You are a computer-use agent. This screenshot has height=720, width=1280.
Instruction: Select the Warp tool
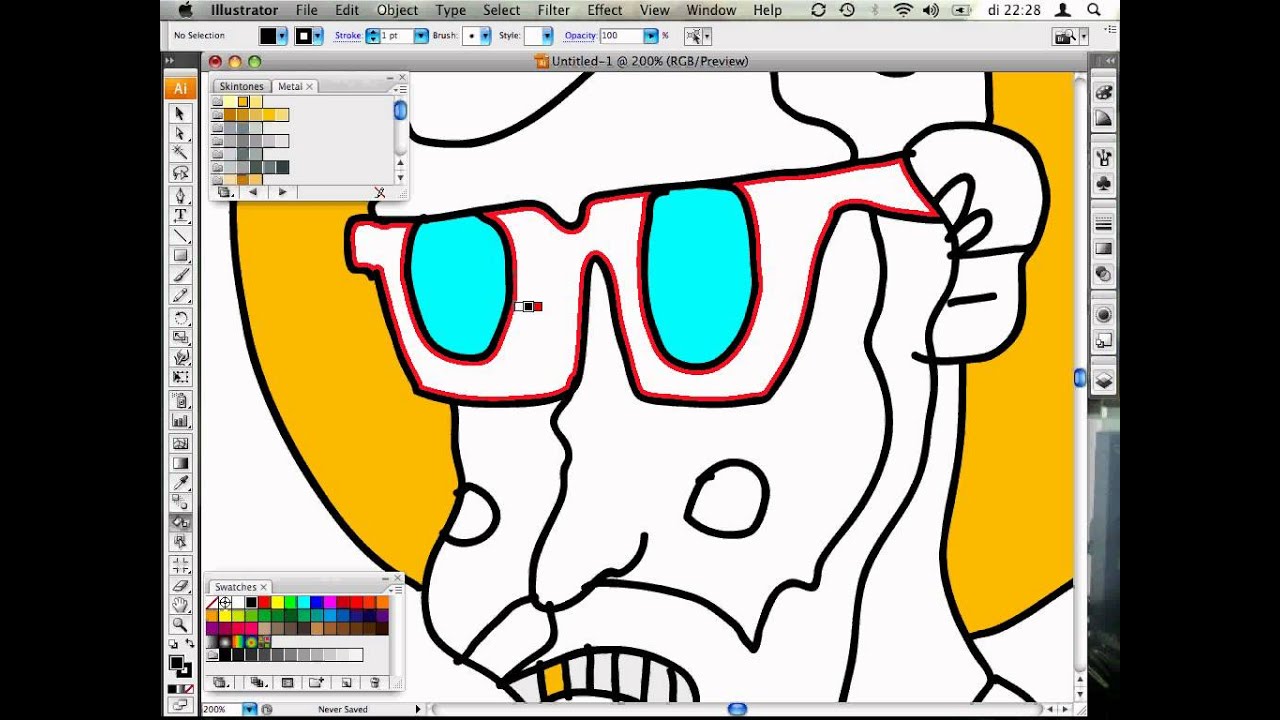coord(181,358)
